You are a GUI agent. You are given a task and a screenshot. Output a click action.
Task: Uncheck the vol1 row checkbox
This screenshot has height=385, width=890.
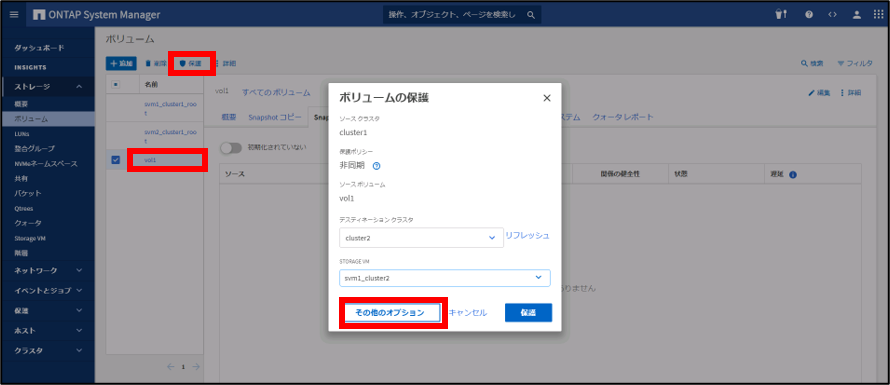tap(115, 160)
